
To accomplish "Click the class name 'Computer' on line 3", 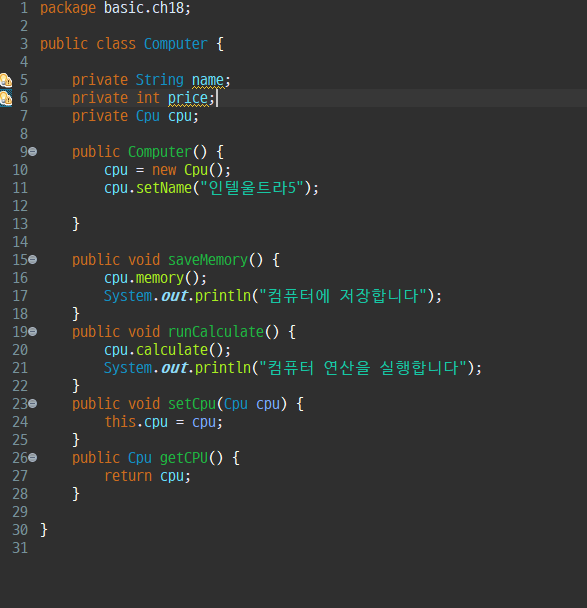I will click(176, 44).
